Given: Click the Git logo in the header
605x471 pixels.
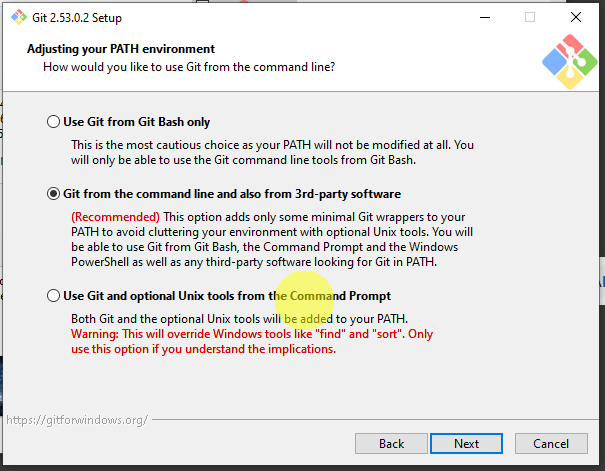Looking at the screenshot, I should tap(568, 60).
